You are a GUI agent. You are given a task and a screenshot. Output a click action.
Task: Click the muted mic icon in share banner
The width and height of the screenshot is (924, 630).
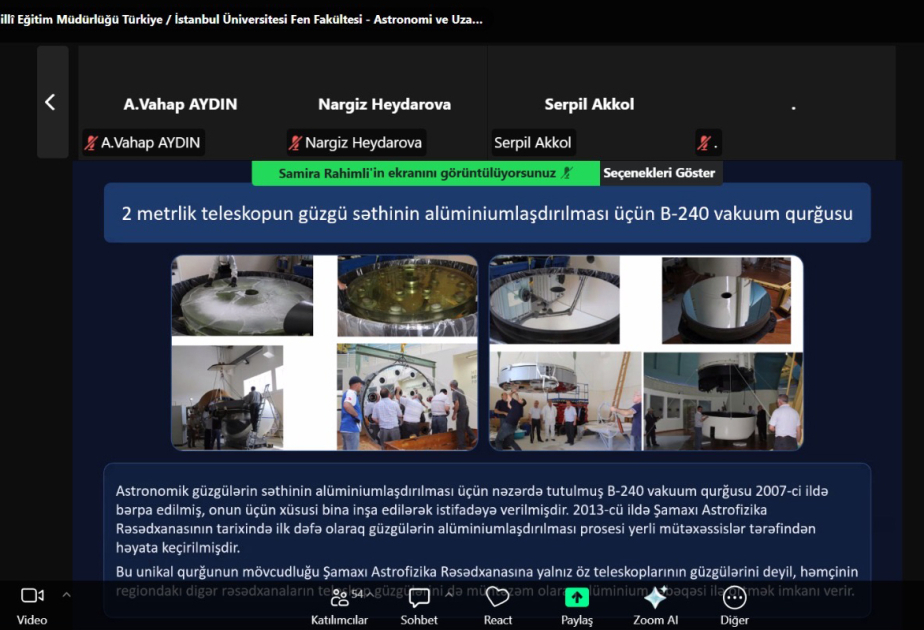tap(567, 173)
